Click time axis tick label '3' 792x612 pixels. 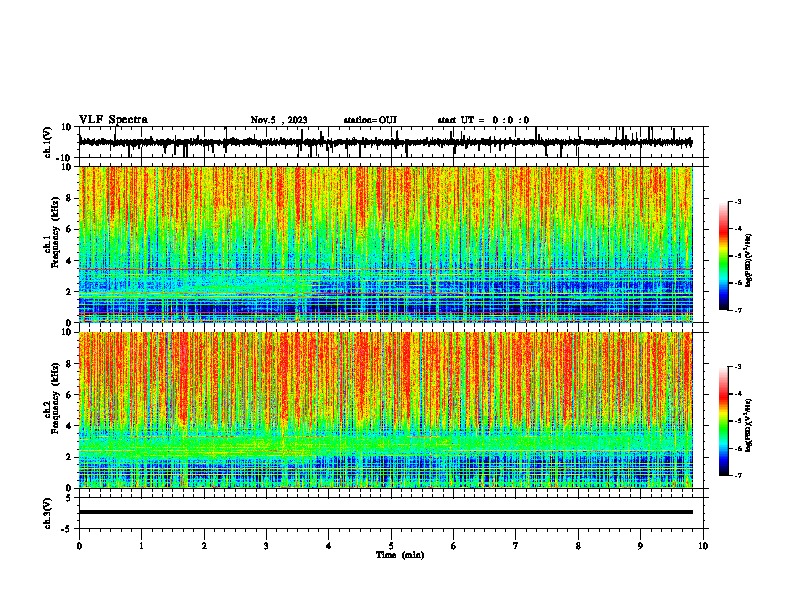[x=266, y=546]
